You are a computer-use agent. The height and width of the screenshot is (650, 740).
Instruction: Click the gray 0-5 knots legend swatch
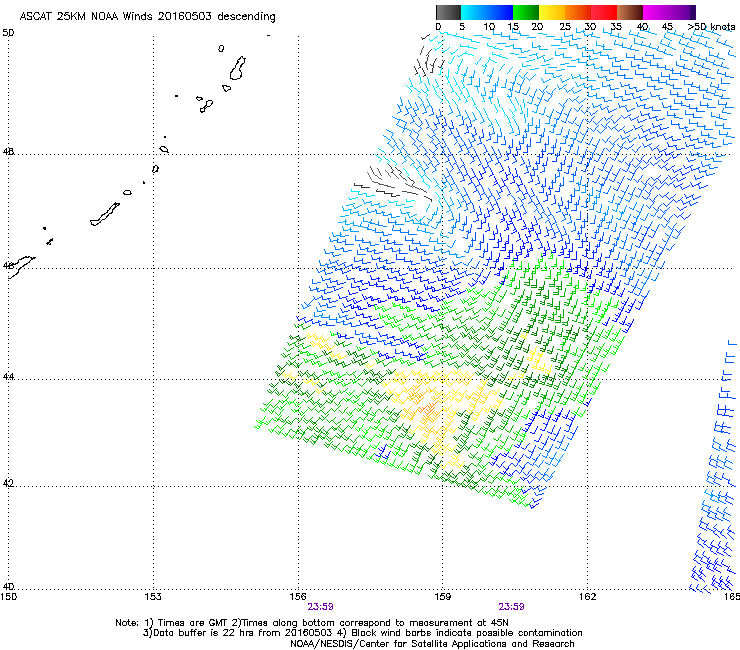point(448,12)
